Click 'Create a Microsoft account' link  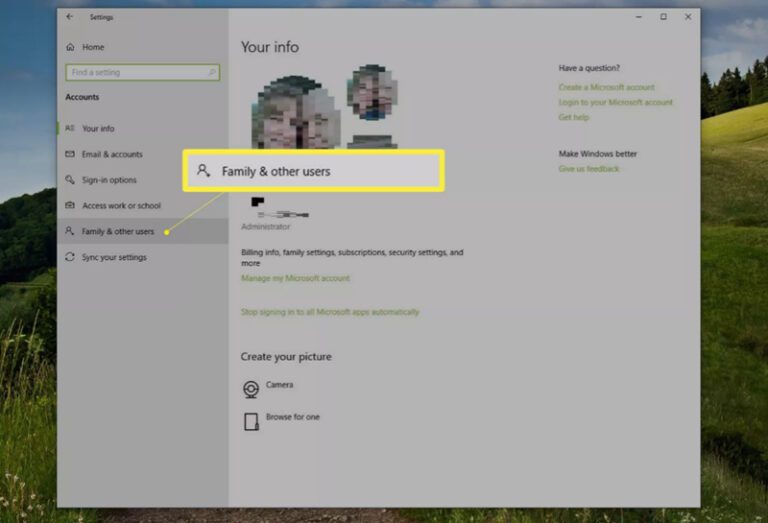[x=606, y=87]
